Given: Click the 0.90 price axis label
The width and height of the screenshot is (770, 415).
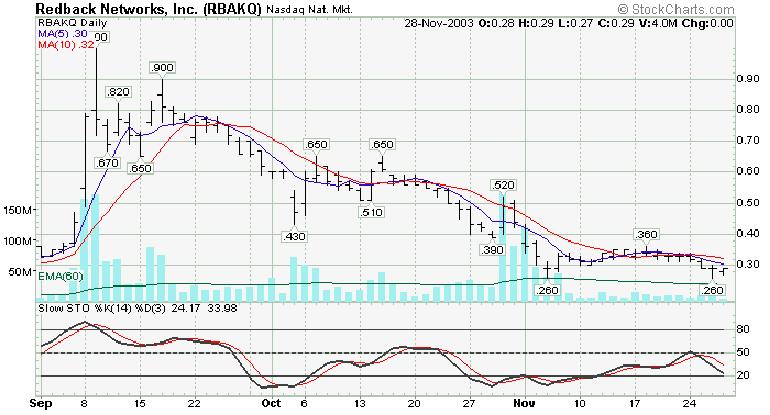Looking at the screenshot, I should pos(748,79).
